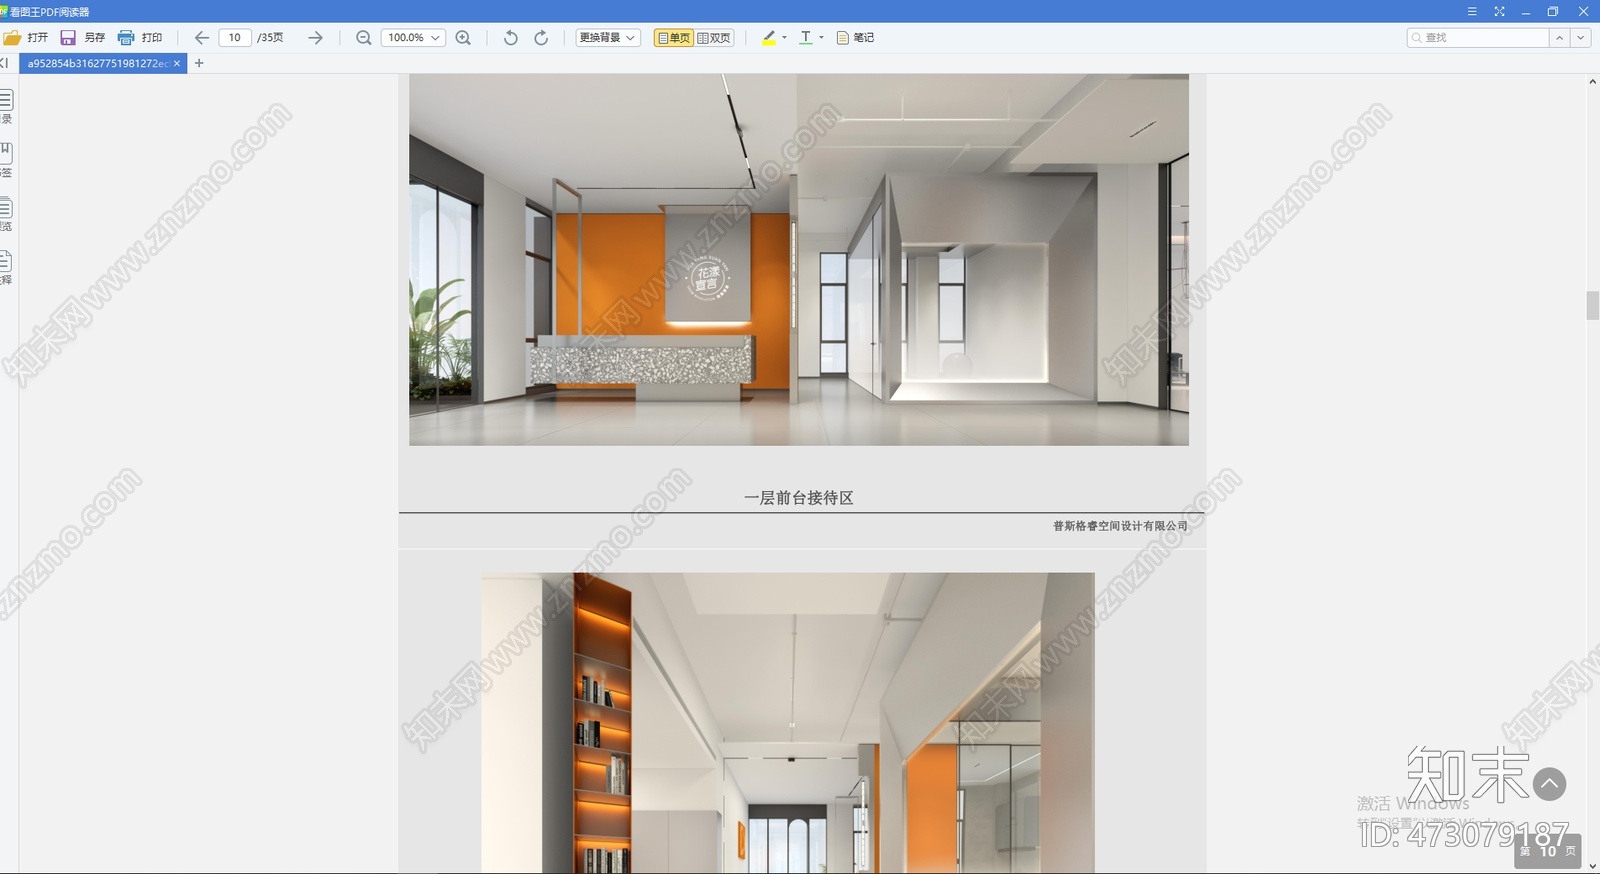Click the corridor bookshelf rendering image
The height and width of the screenshot is (874, 1600).
tap(788, 723)
